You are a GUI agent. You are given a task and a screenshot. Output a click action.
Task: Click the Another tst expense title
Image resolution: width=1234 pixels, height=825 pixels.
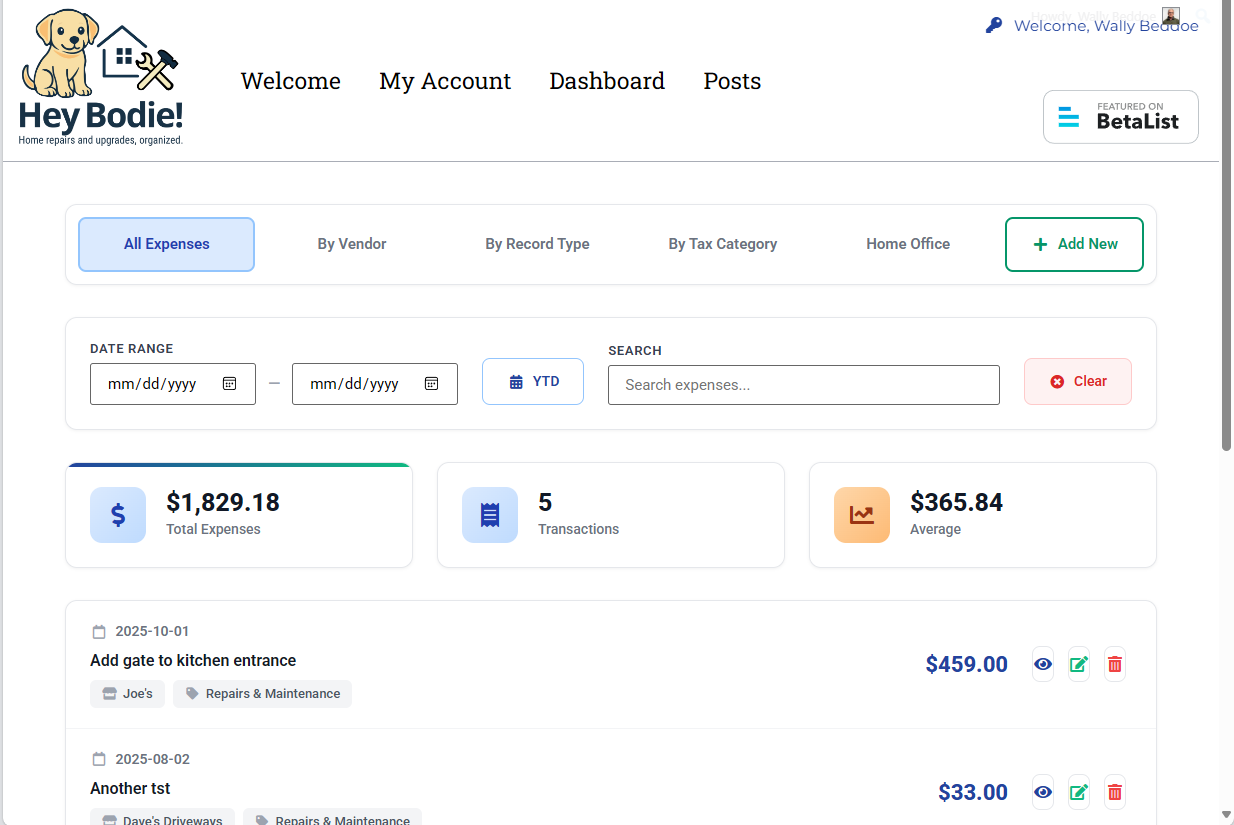point(130,789)
